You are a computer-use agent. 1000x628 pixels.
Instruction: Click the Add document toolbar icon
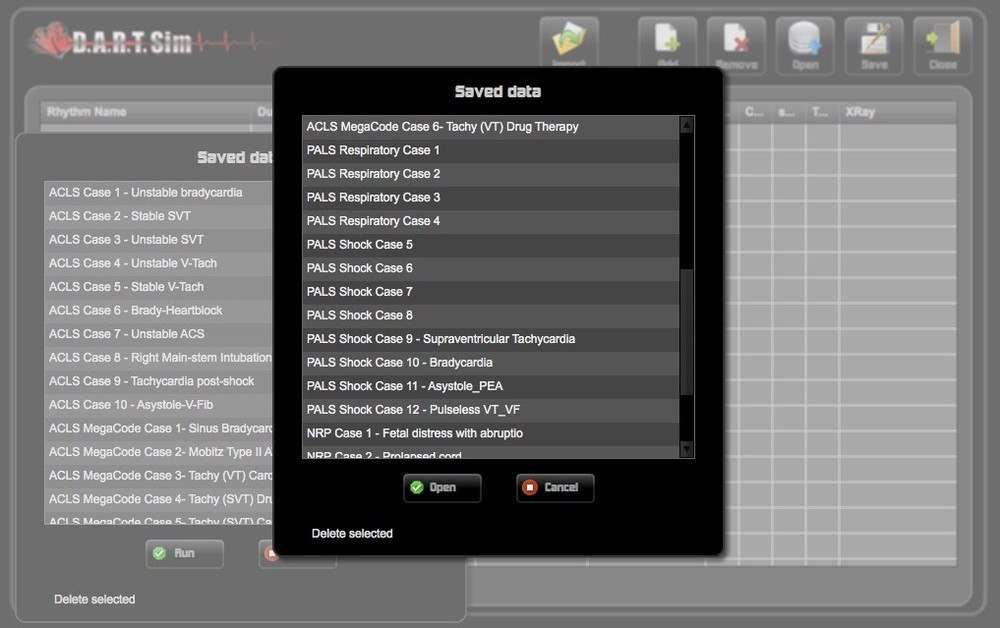click(667, 42)
